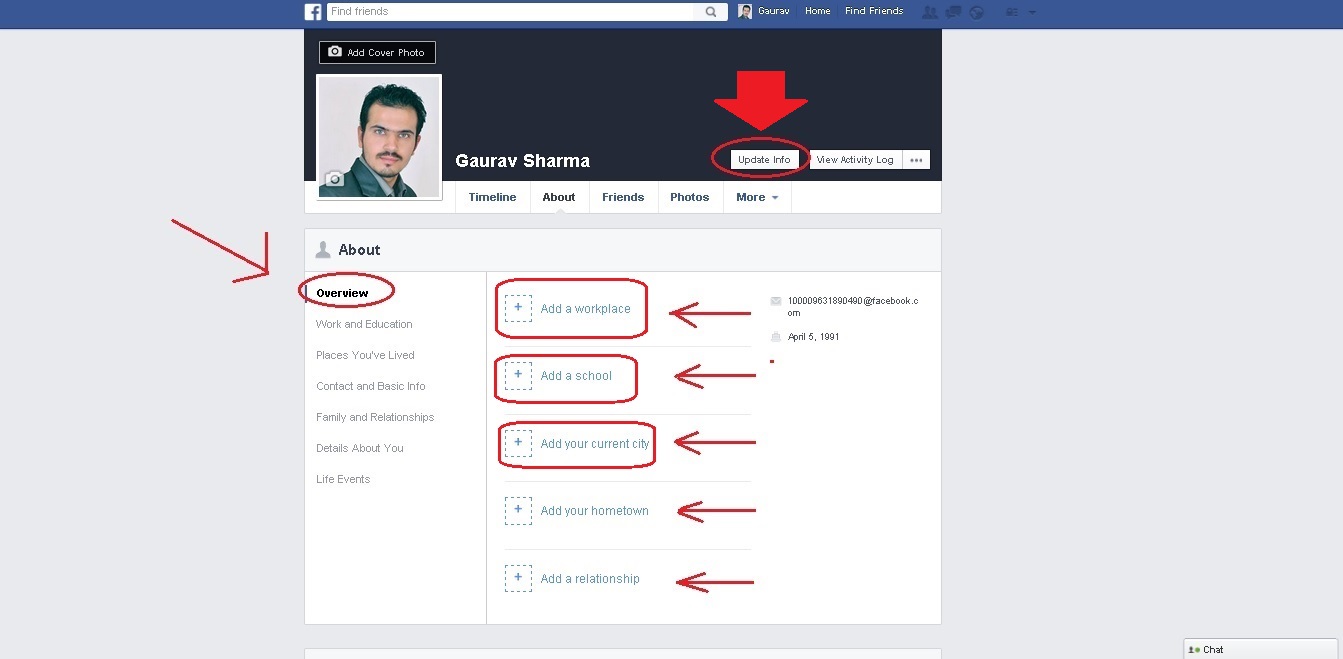The height and width of the screenshot is (659, 1343).
Task: Open the messages icon in the top bar
Action: (954, 12)
